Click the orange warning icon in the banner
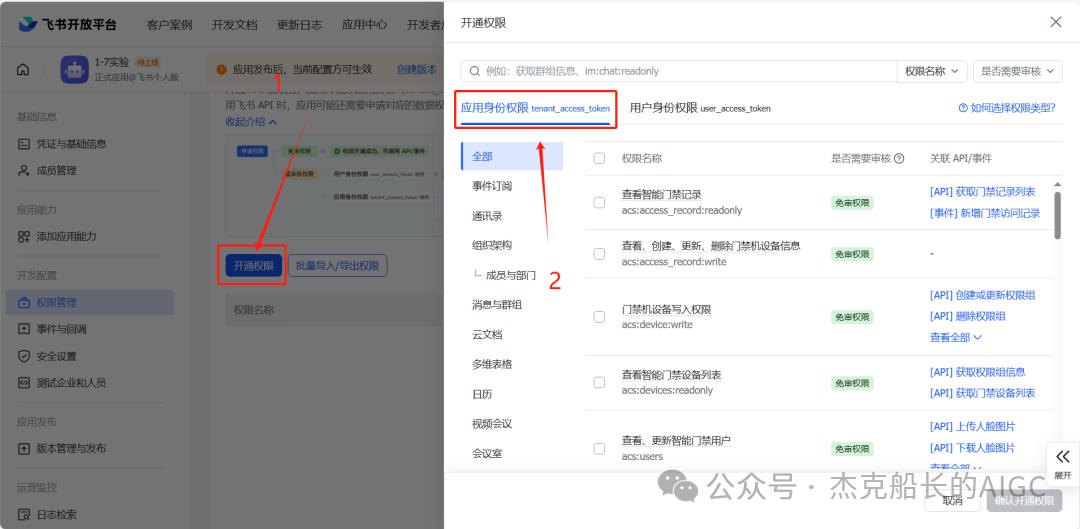Screen dimensions: 1080x529 [x=221, y=70]
